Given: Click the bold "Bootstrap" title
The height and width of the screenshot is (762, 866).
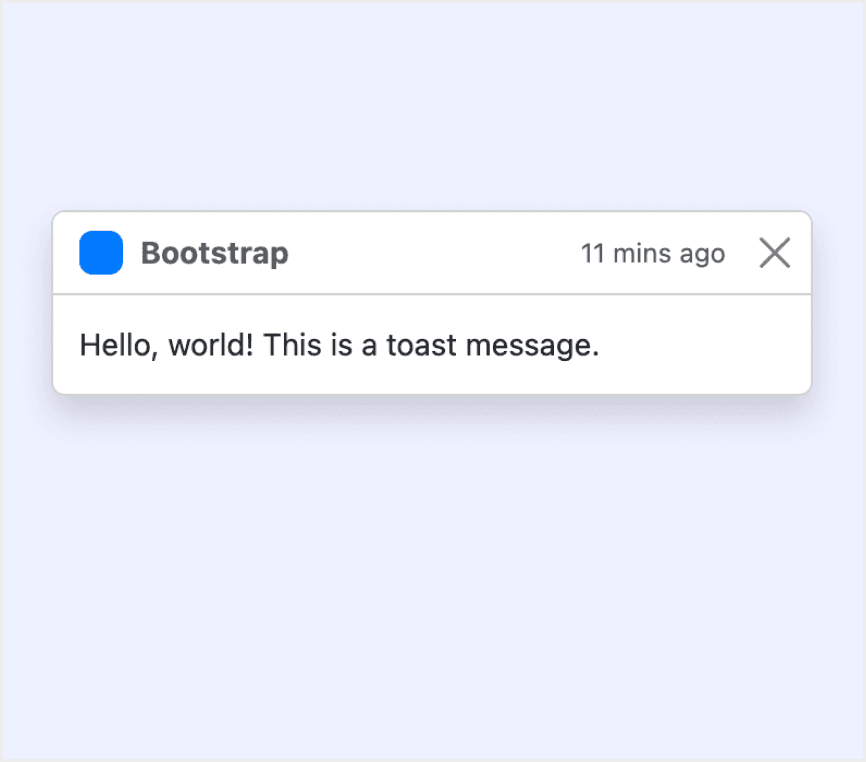Looking at the screenshot, I should click(x=215, y=253).
